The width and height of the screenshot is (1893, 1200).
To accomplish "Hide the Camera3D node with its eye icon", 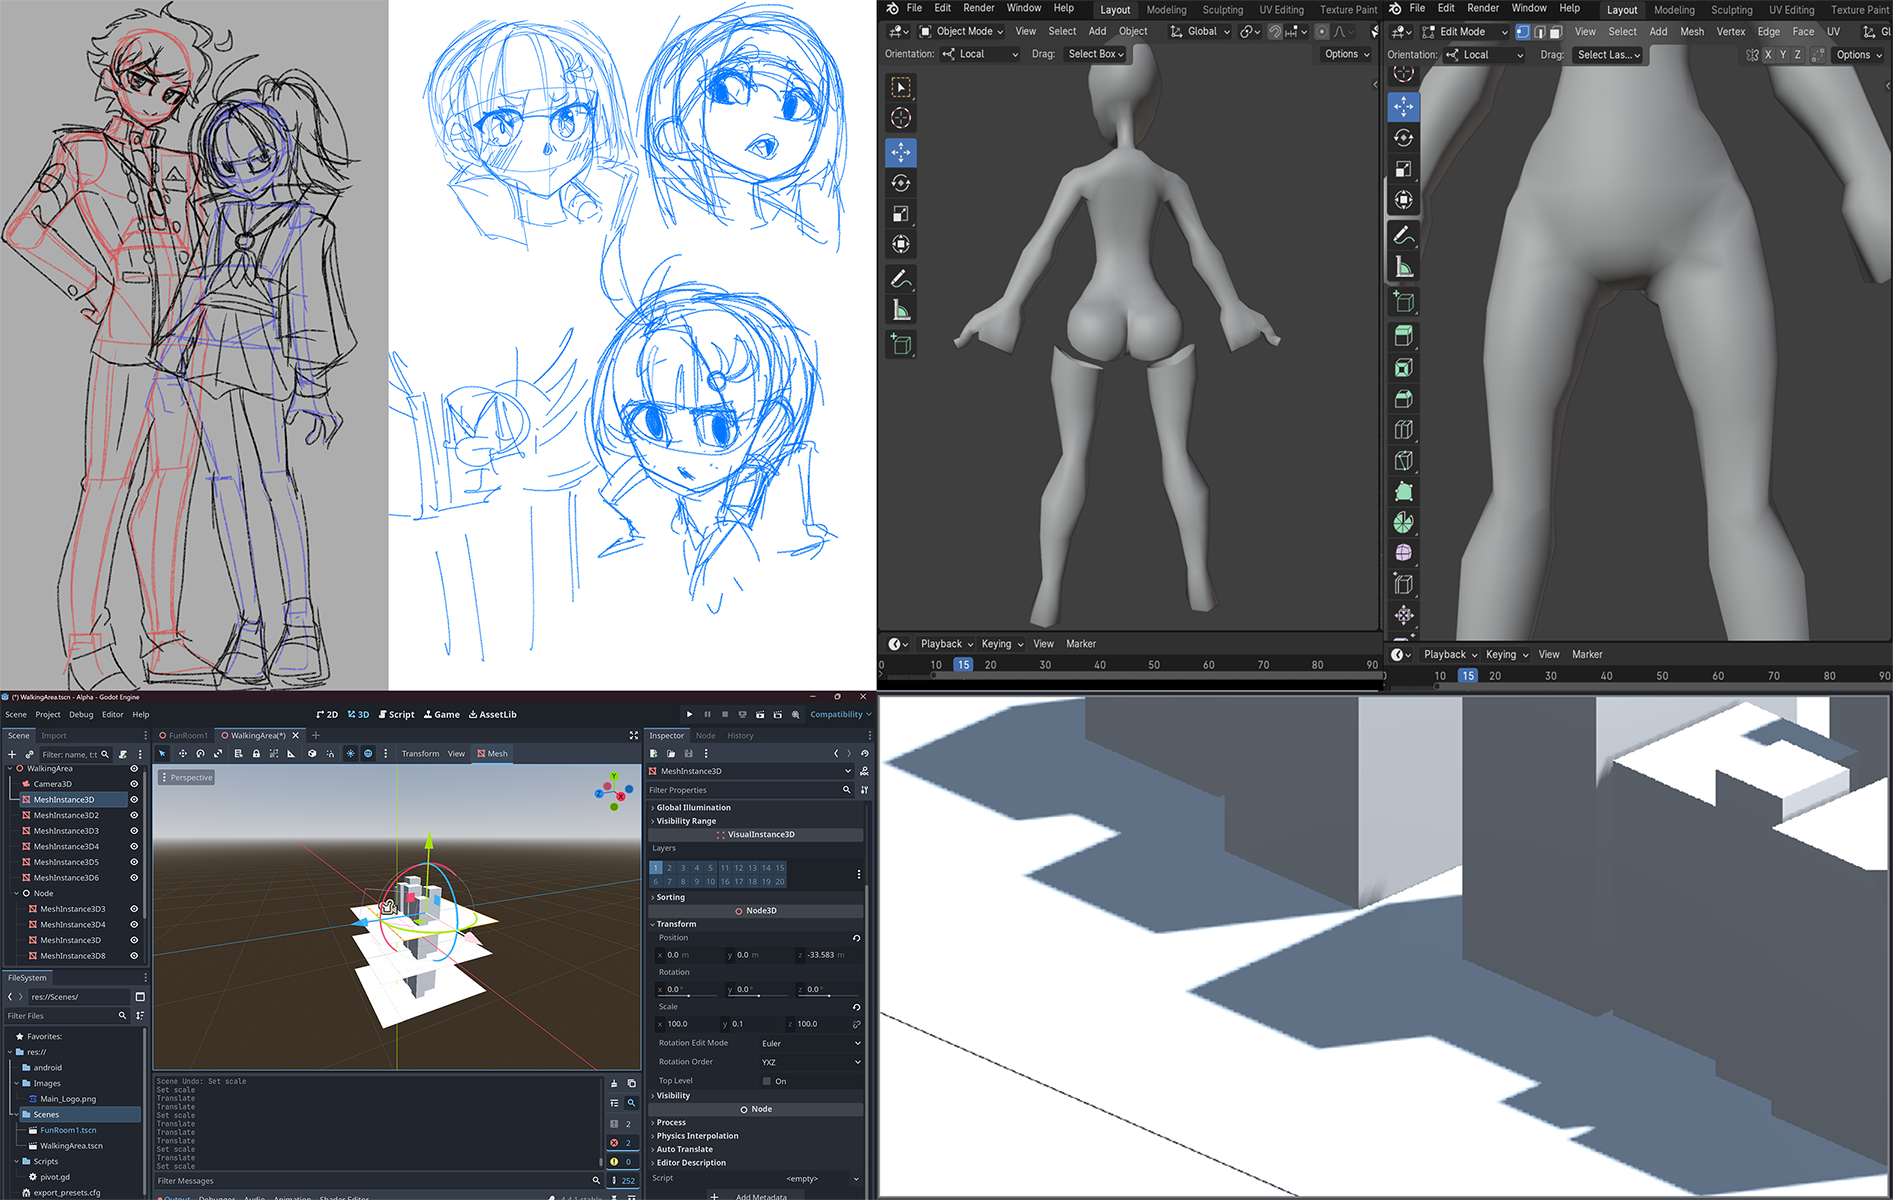I will (134, 784).
